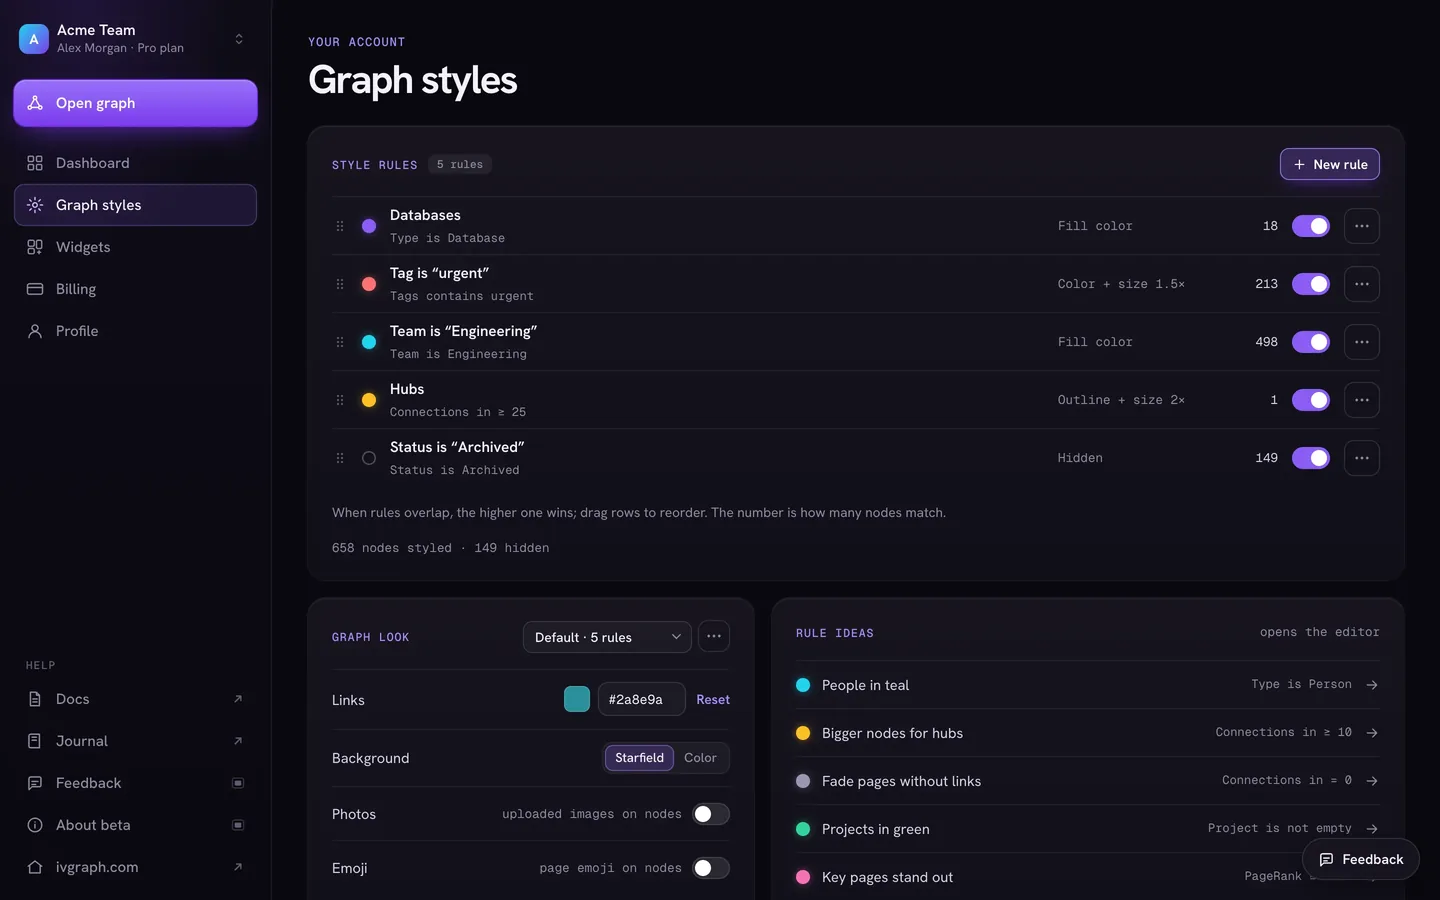Click the Links hex color field #2a8e9a
Image resolution: width=1440 pixels, height=900 pixels.
click(641, 699)
